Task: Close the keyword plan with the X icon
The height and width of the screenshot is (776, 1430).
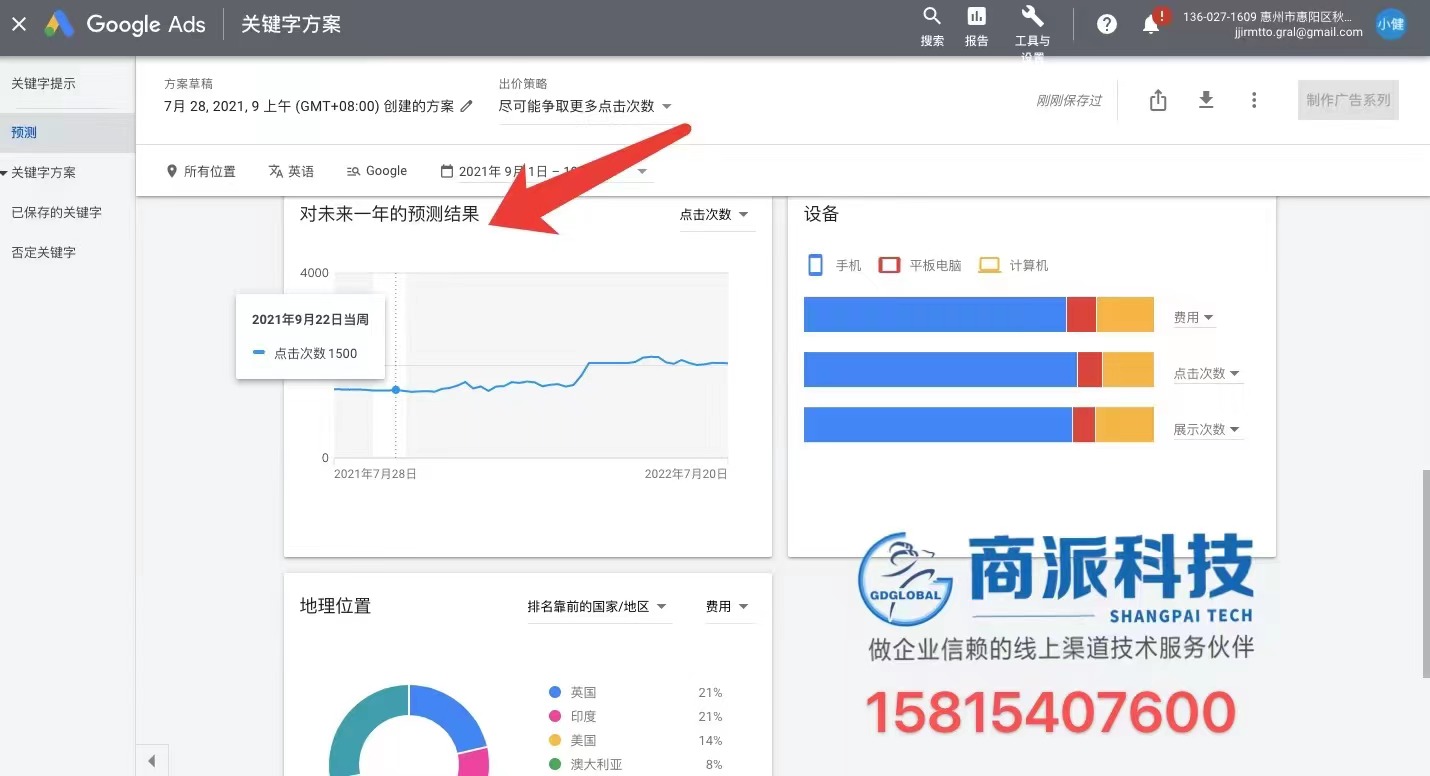Action: [19, 24]
